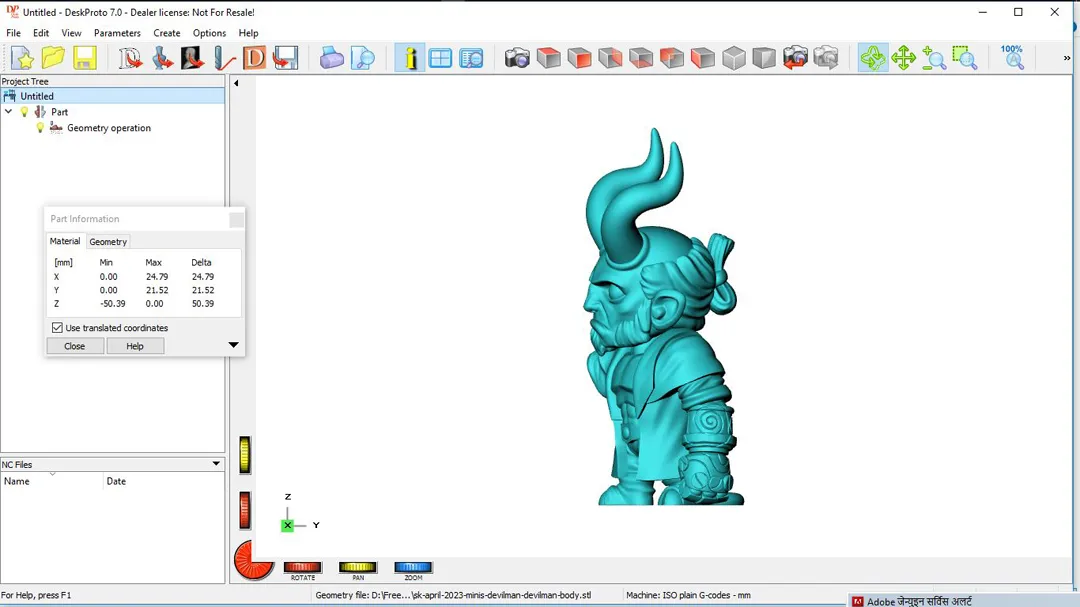Activate the green four-arrow pan mouse tool

pos(903,58)
